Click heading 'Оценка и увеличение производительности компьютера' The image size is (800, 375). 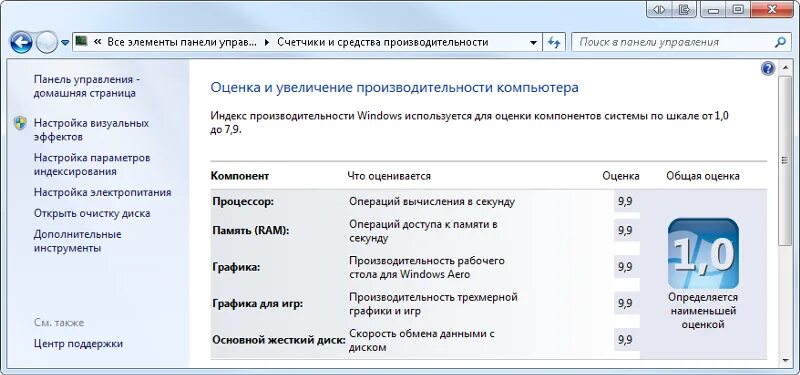[x=394, y=87]
